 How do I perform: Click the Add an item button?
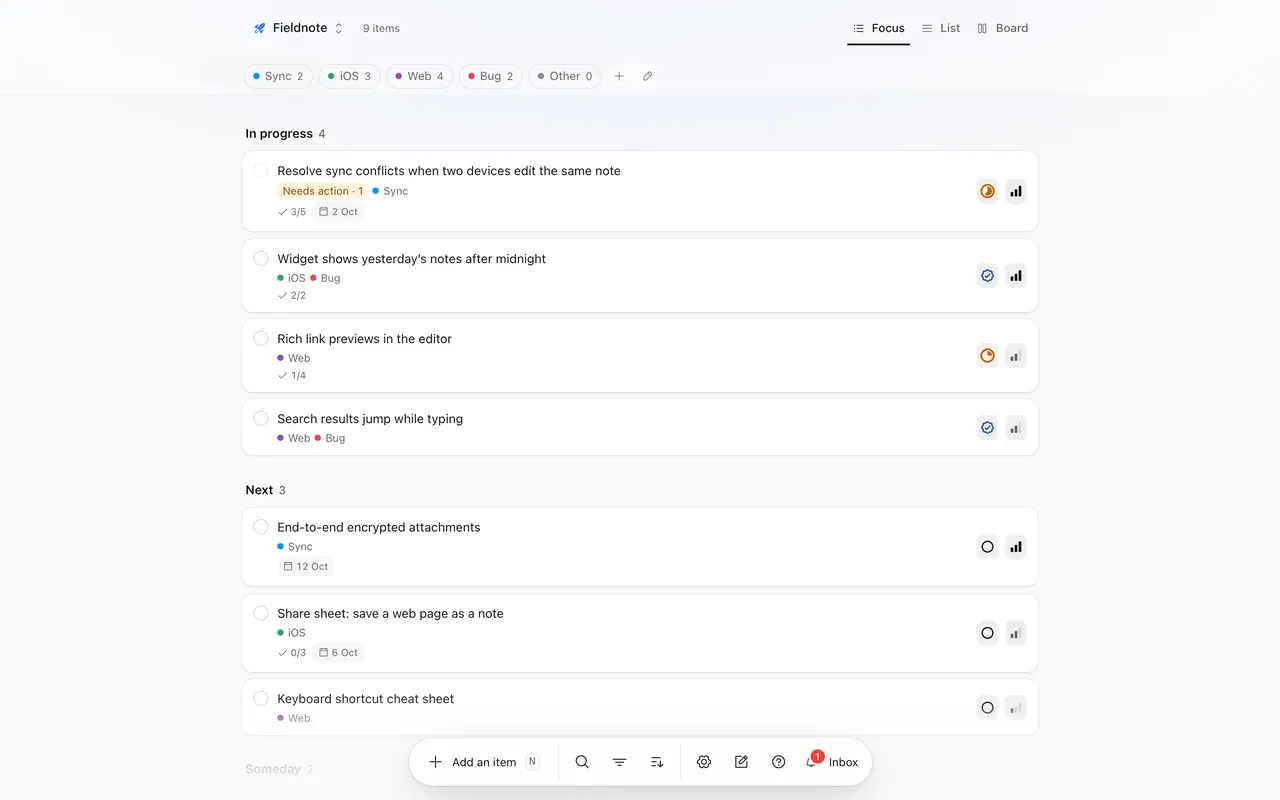coord(484,762)
